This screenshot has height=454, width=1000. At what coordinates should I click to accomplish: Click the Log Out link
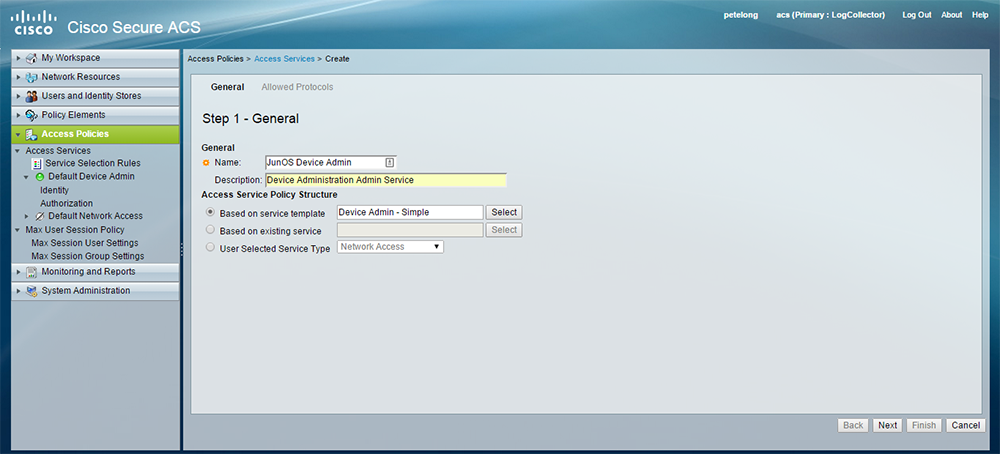coord(917,15)
